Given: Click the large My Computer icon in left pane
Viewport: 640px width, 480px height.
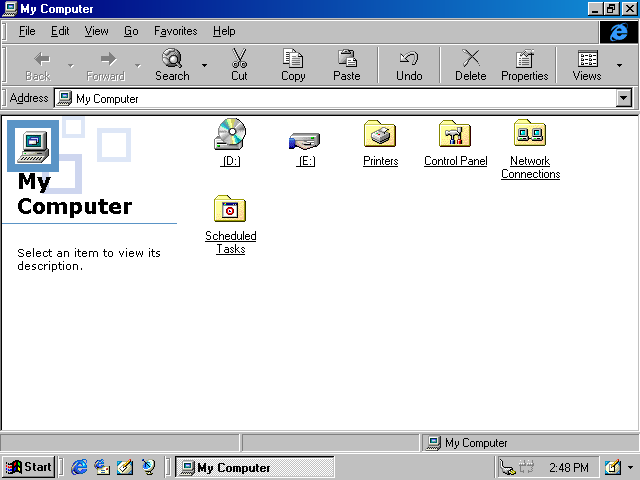Looking at the screenshot, I should 33,146.
